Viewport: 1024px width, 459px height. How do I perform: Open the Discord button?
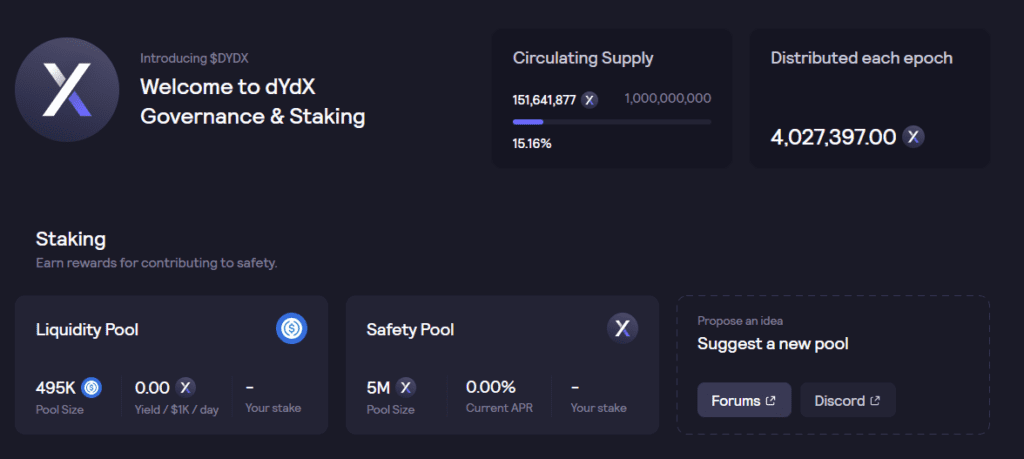pos(848,400)
